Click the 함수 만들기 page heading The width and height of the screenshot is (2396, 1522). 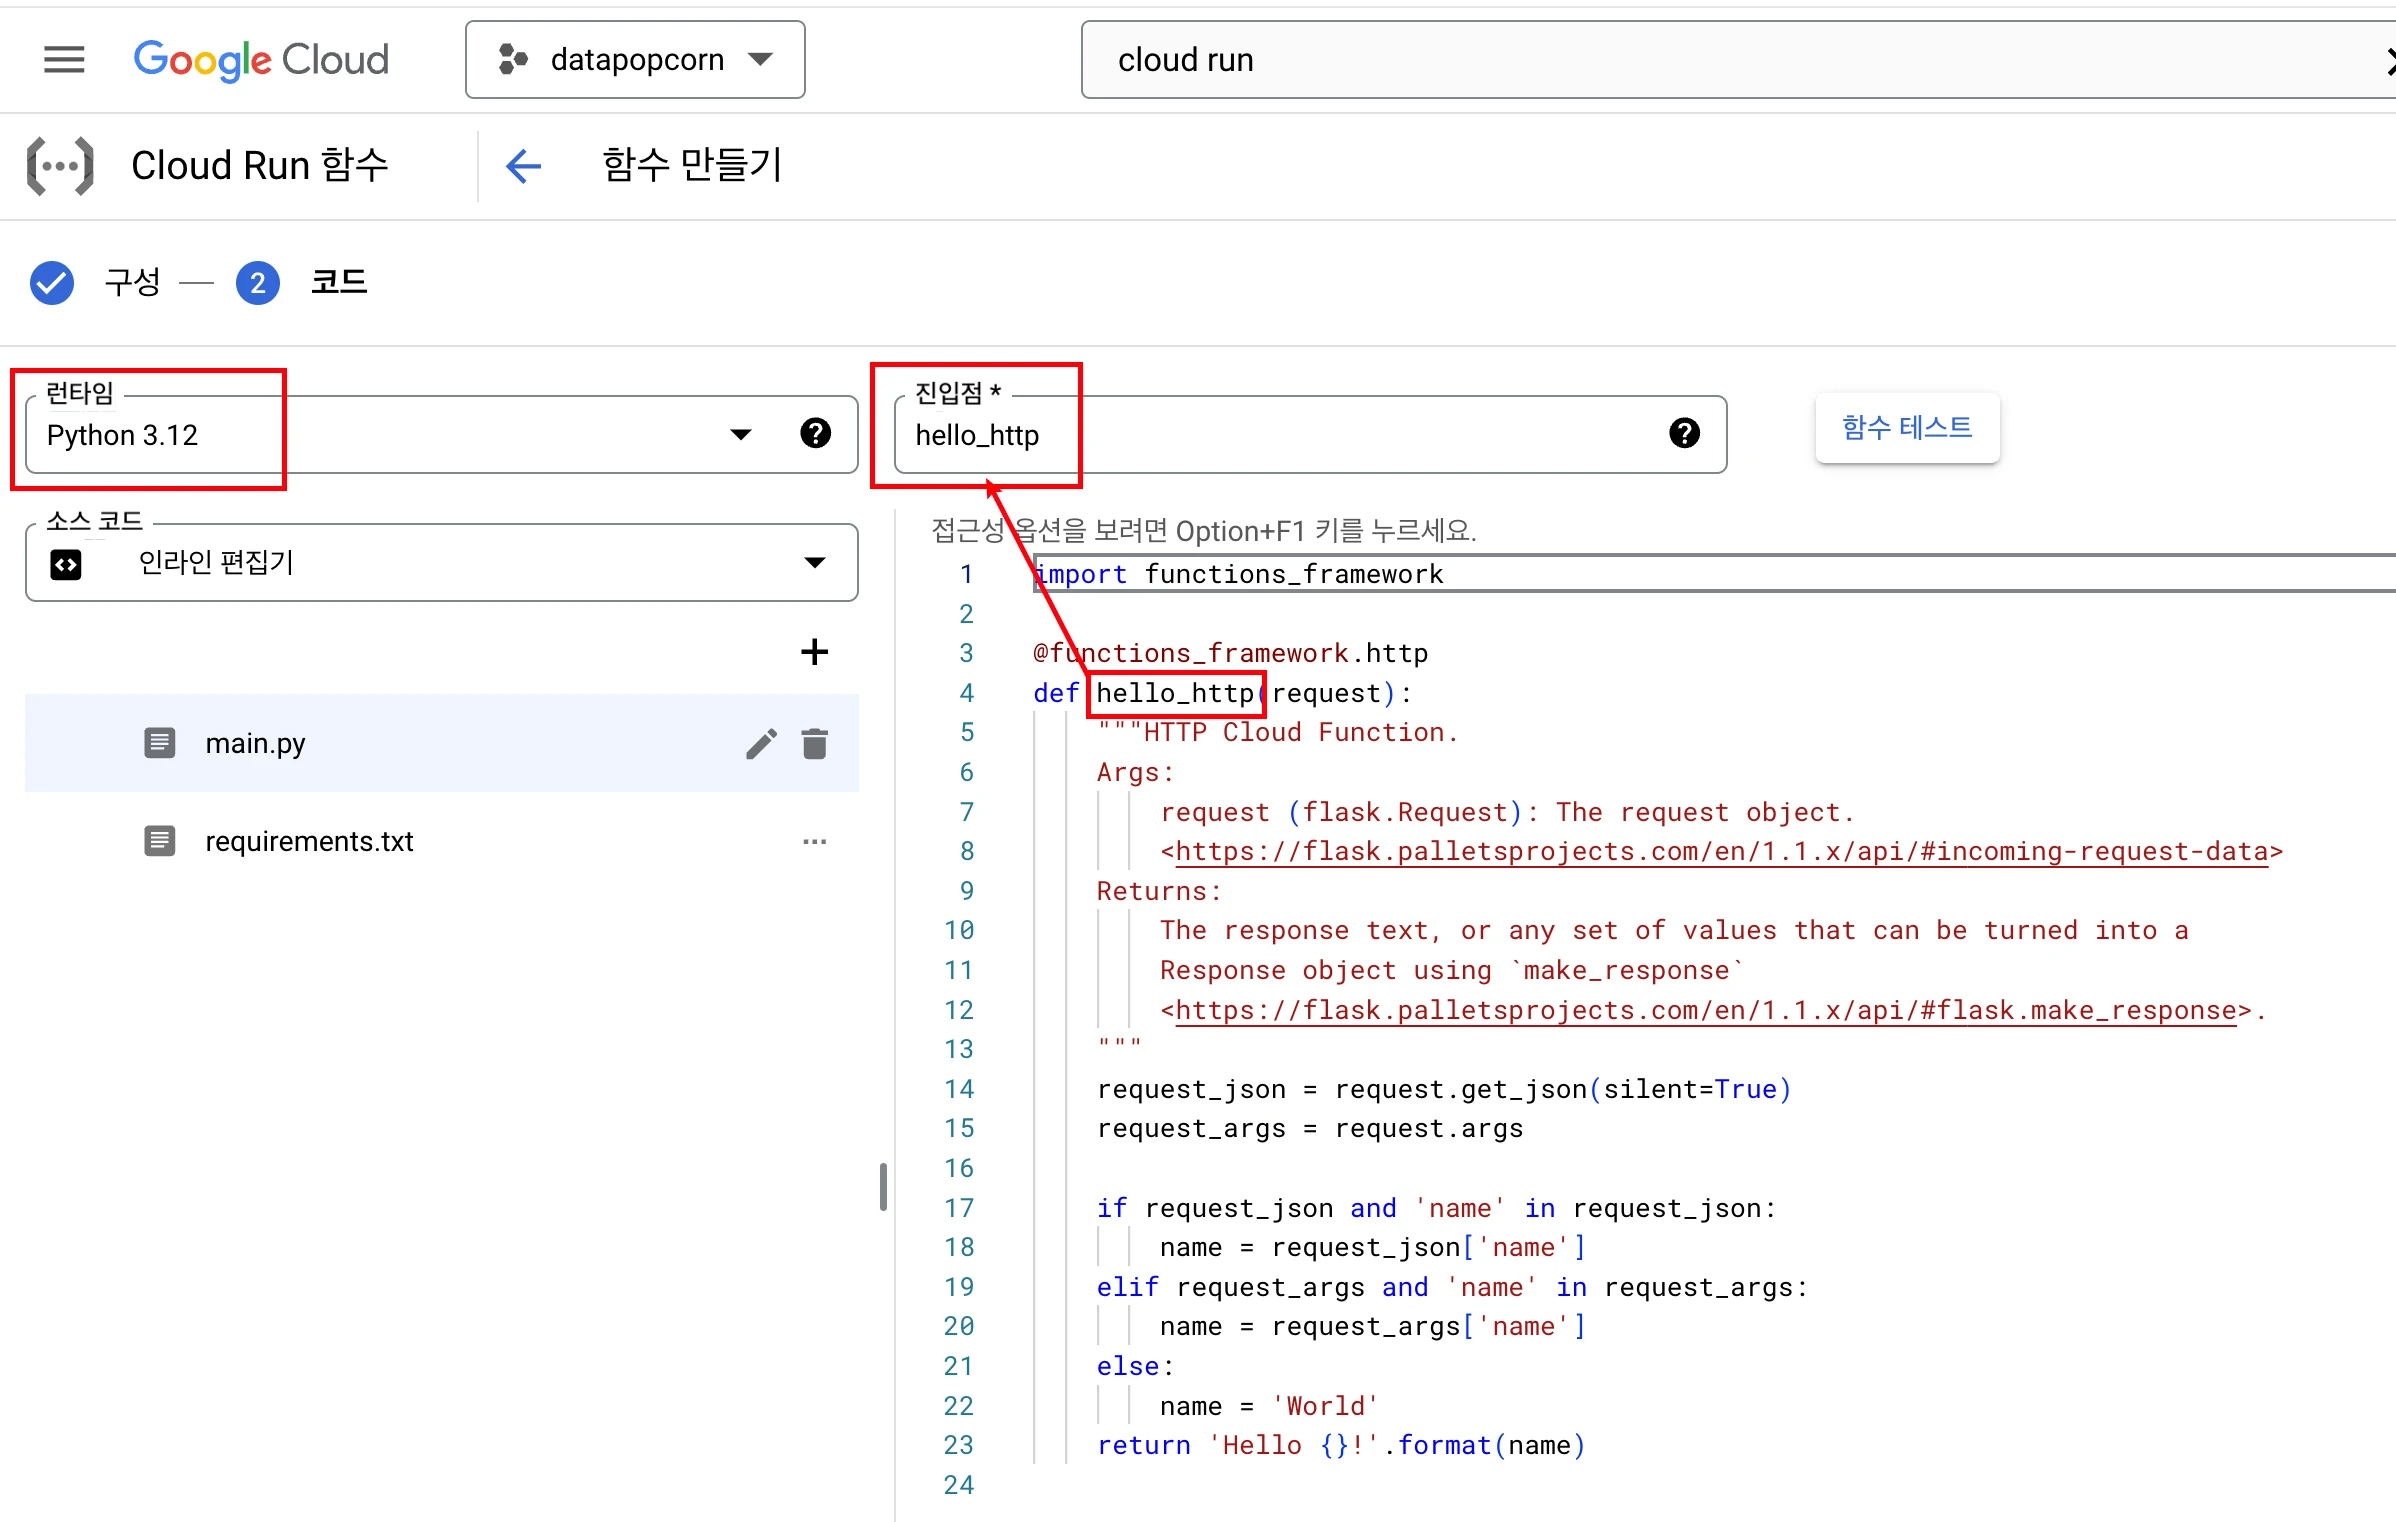point(692,166)
